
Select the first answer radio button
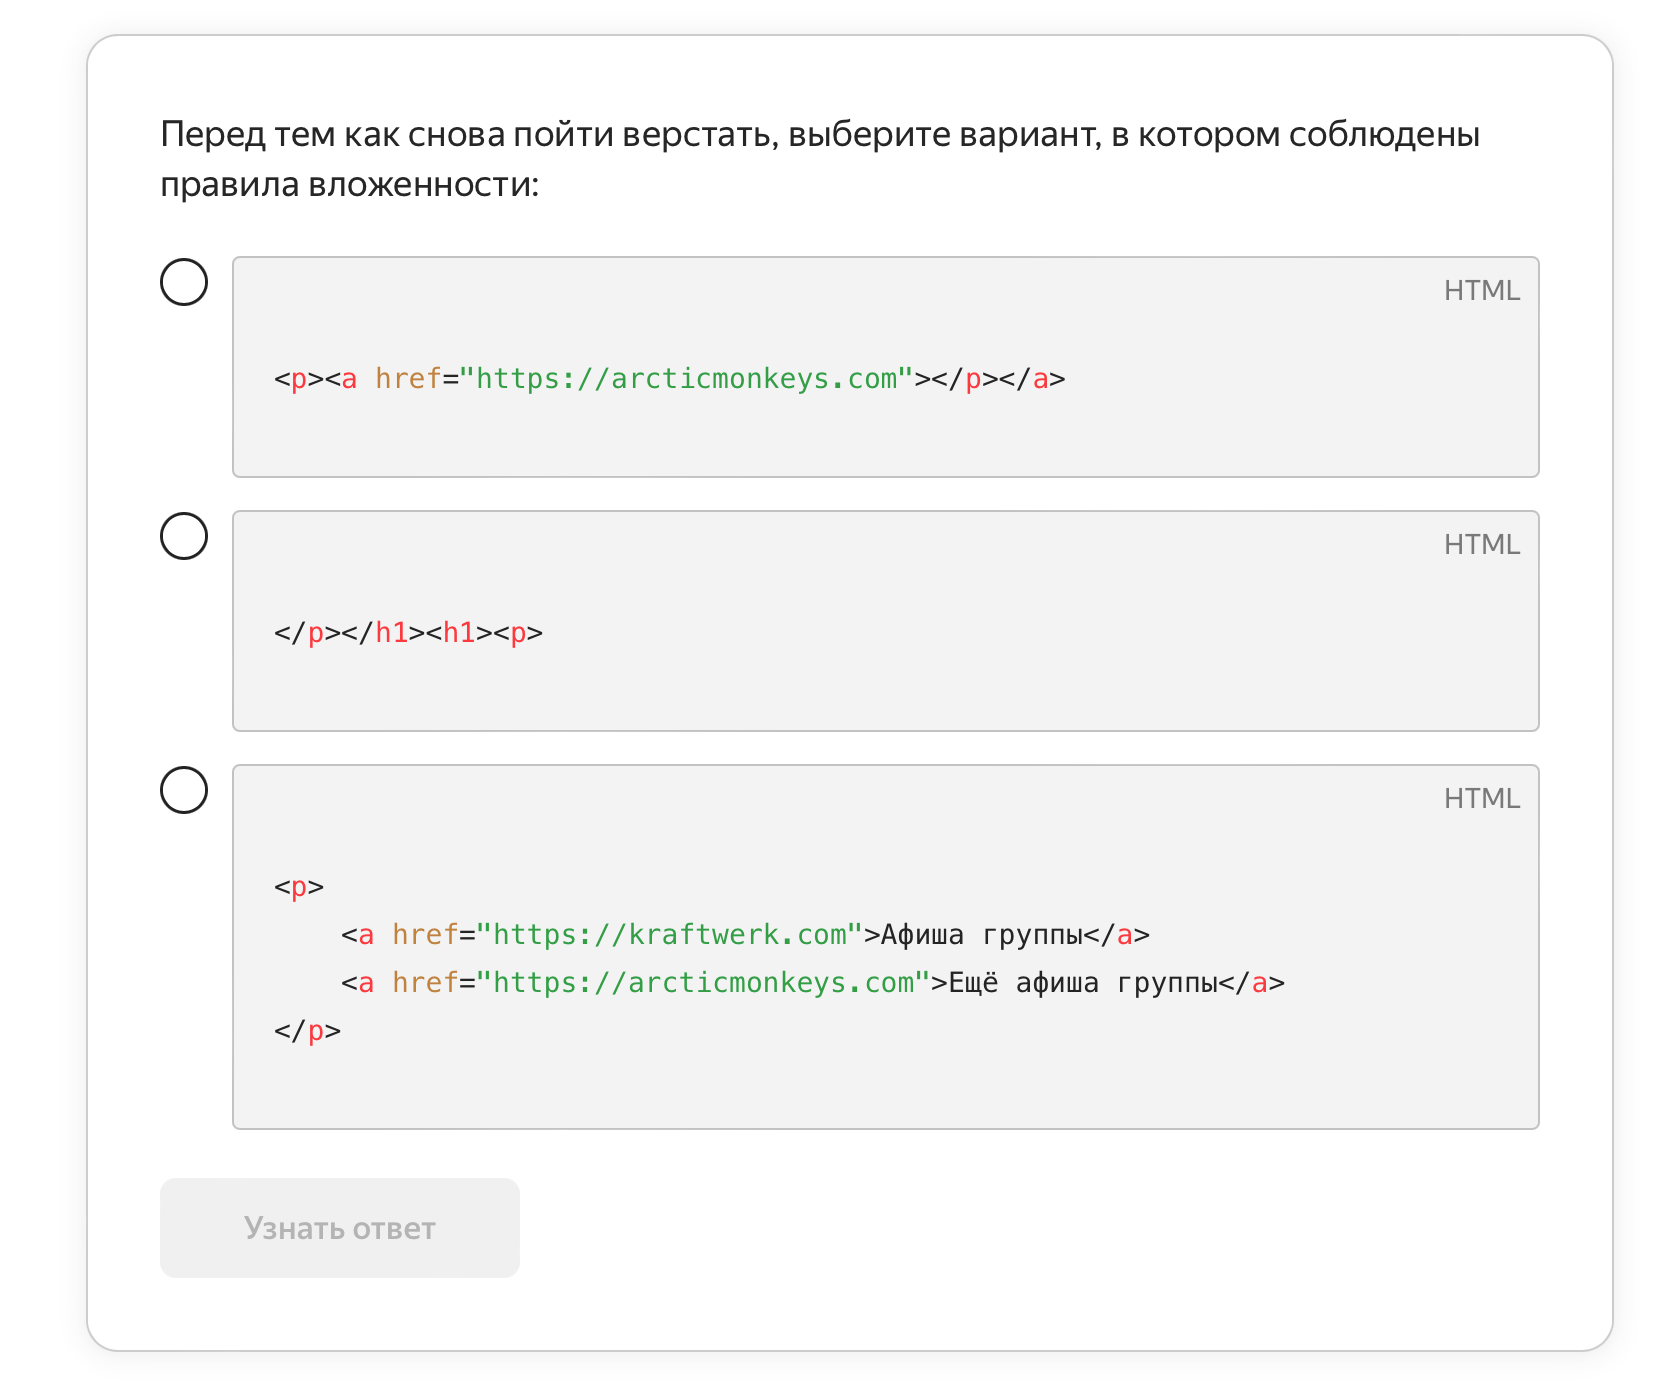click(184, 283)
